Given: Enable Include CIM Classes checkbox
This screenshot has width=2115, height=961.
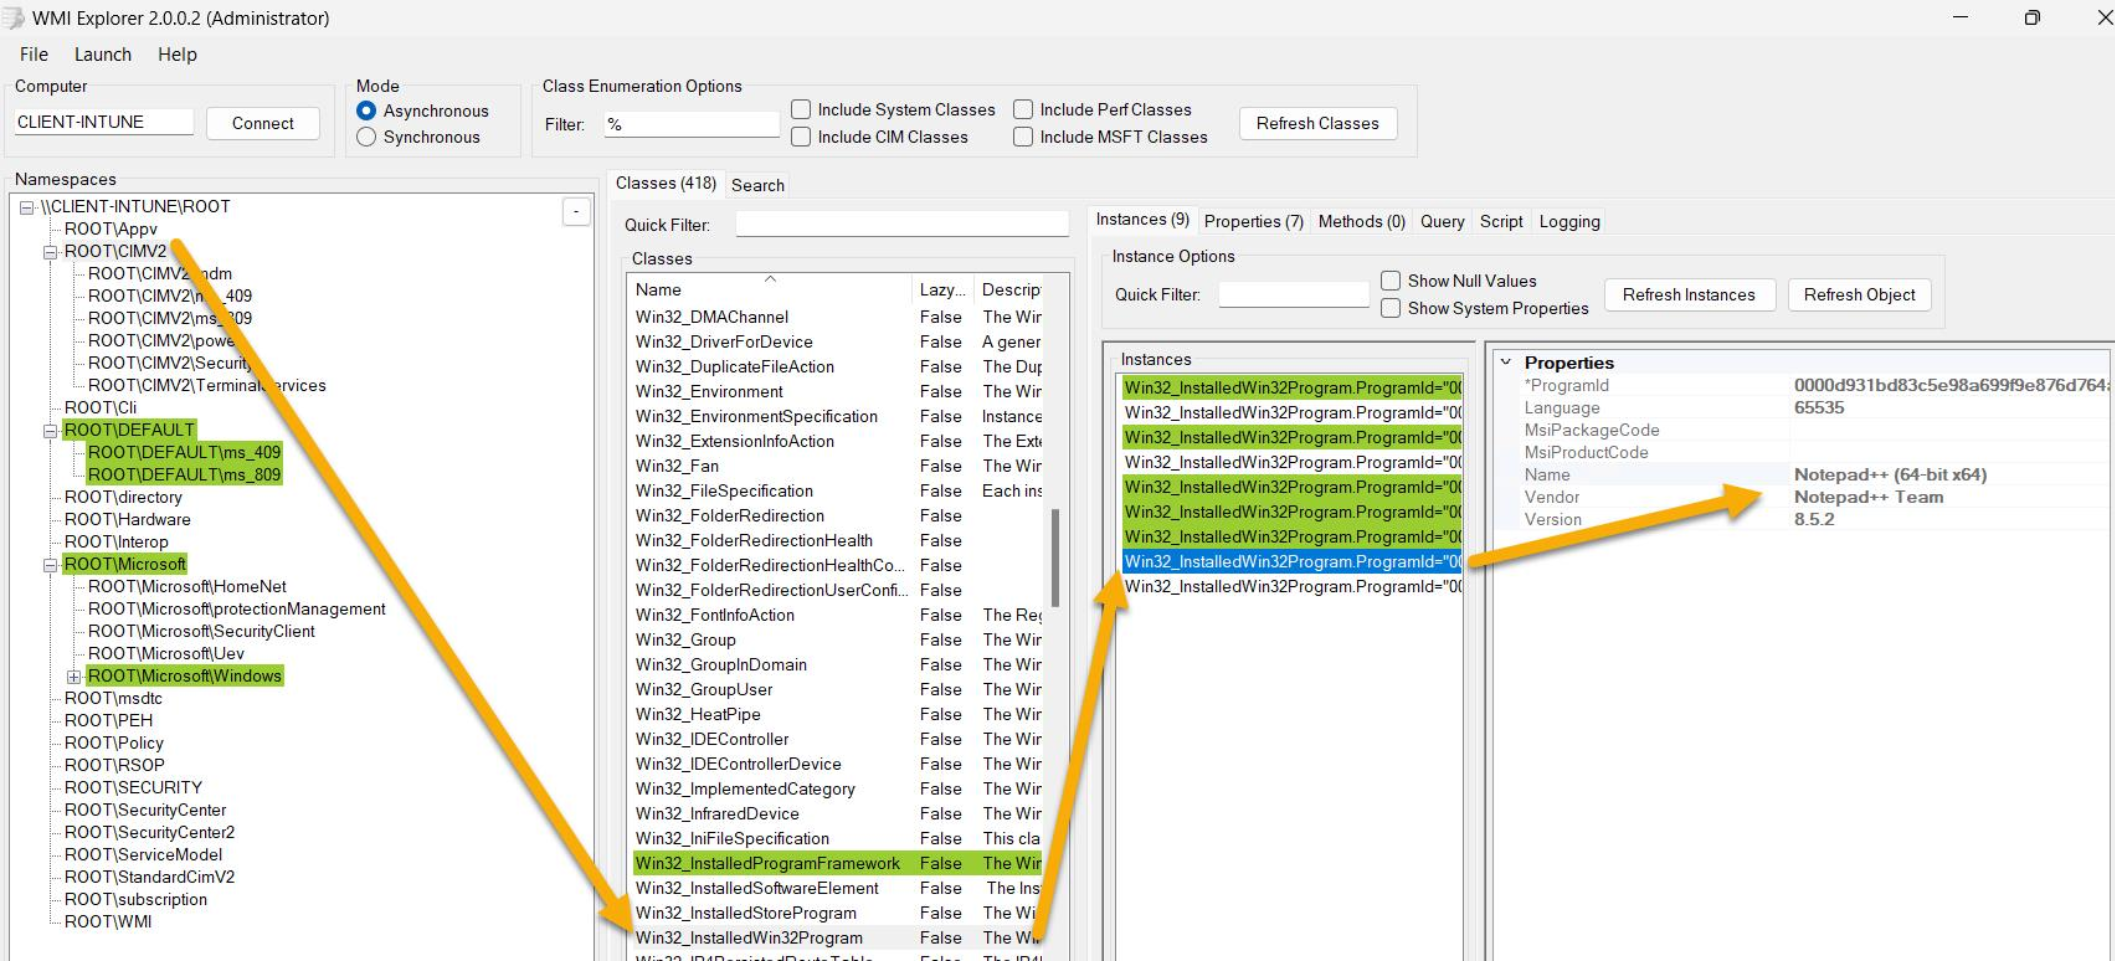Looking at the screenshot, I should [x=801, y=137].
